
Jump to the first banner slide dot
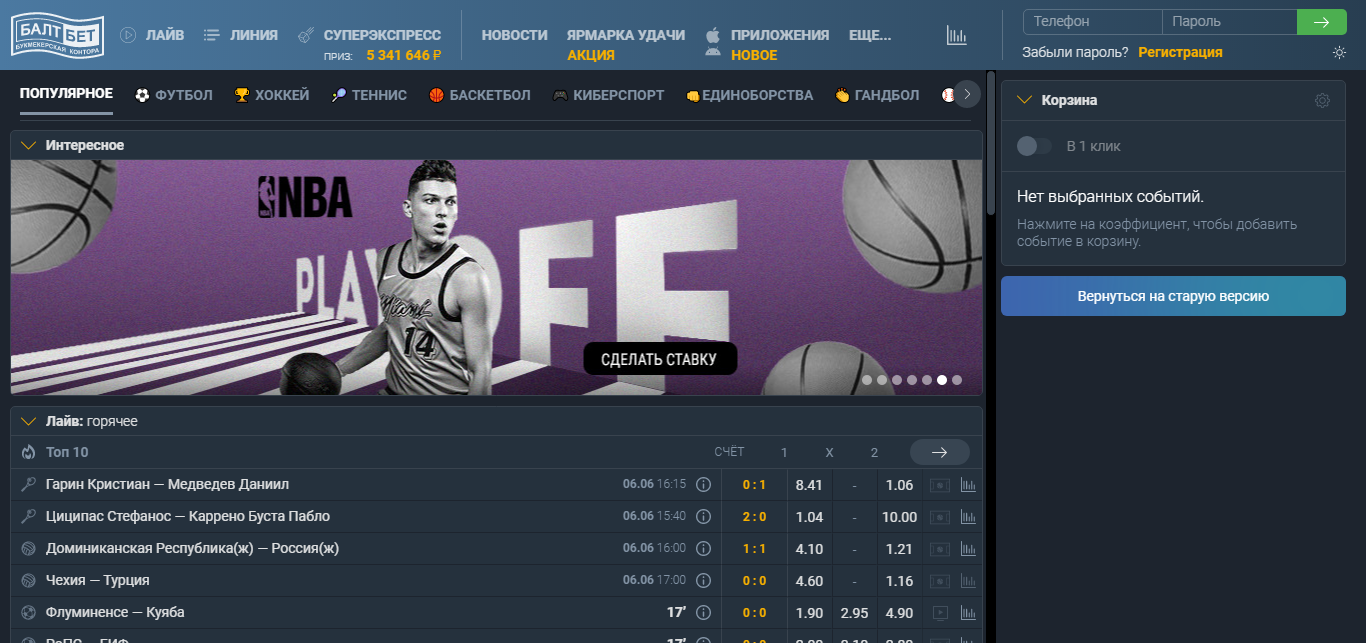pyautogui.click(x=867, y=380)
